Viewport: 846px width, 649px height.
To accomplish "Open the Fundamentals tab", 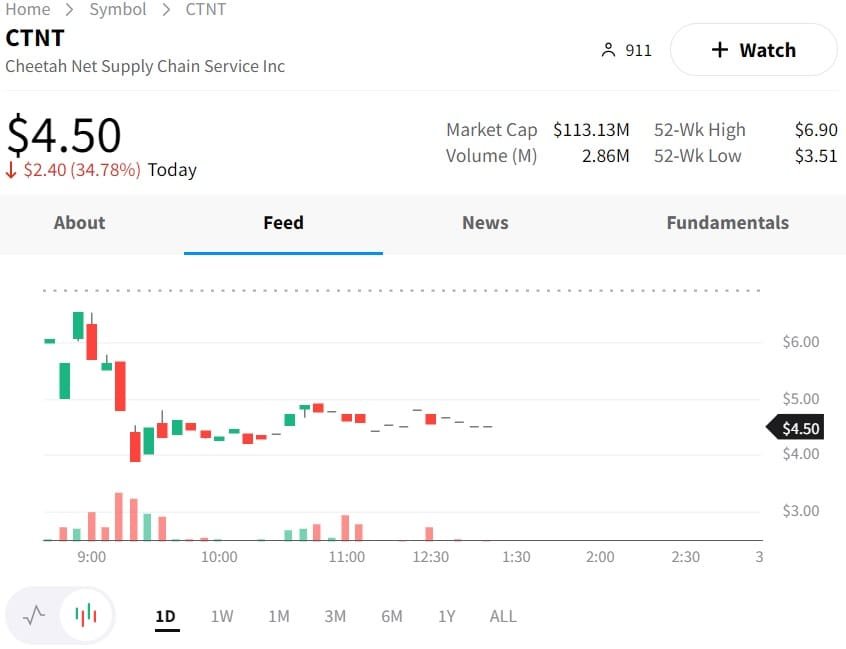I will (727, 223).
